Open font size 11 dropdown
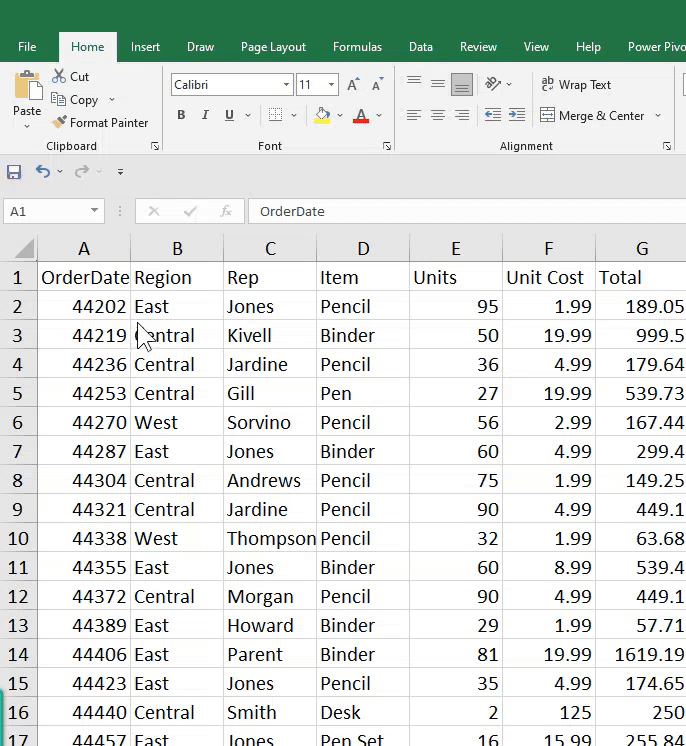686x746 pixels. click(331, 85)
